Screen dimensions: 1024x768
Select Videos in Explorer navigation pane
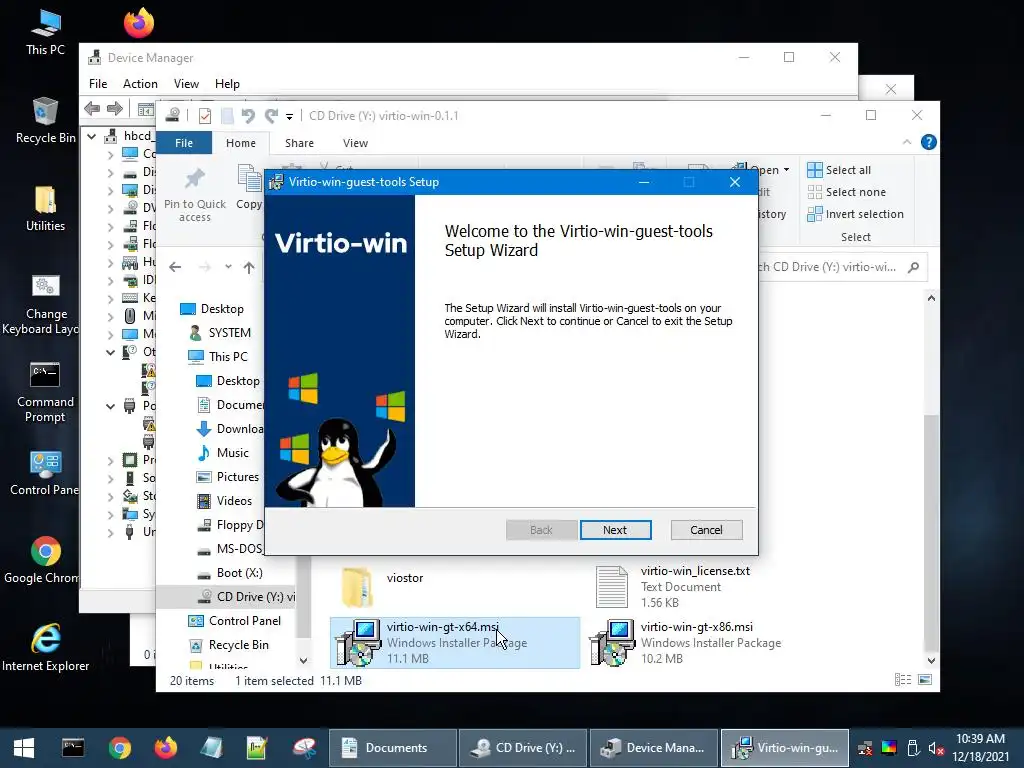[225, 501]
